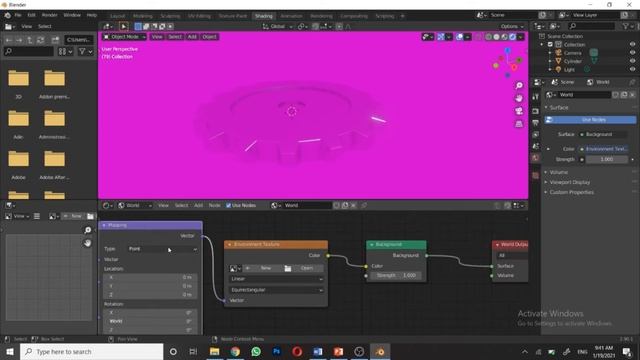
Task: Toggle Collection exclude checkbox in outliner
Action: tap(550, 44)
